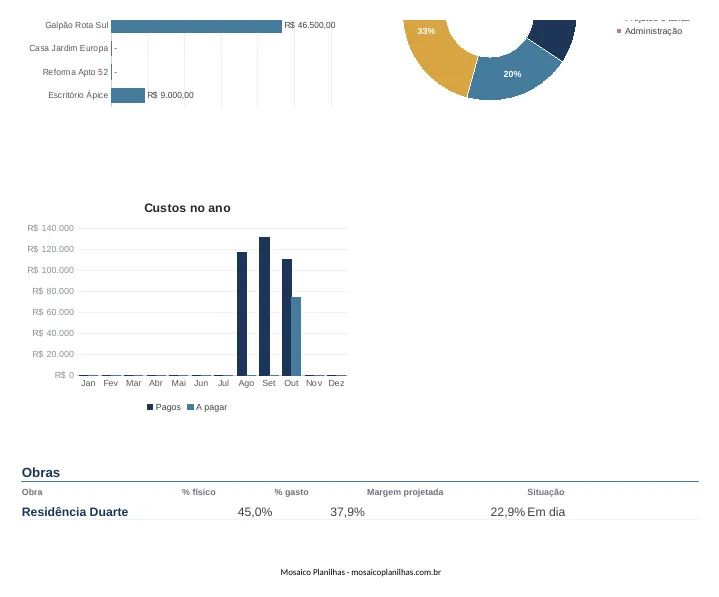Click the R$ 60.000 axis label

[x=53, y=312]
